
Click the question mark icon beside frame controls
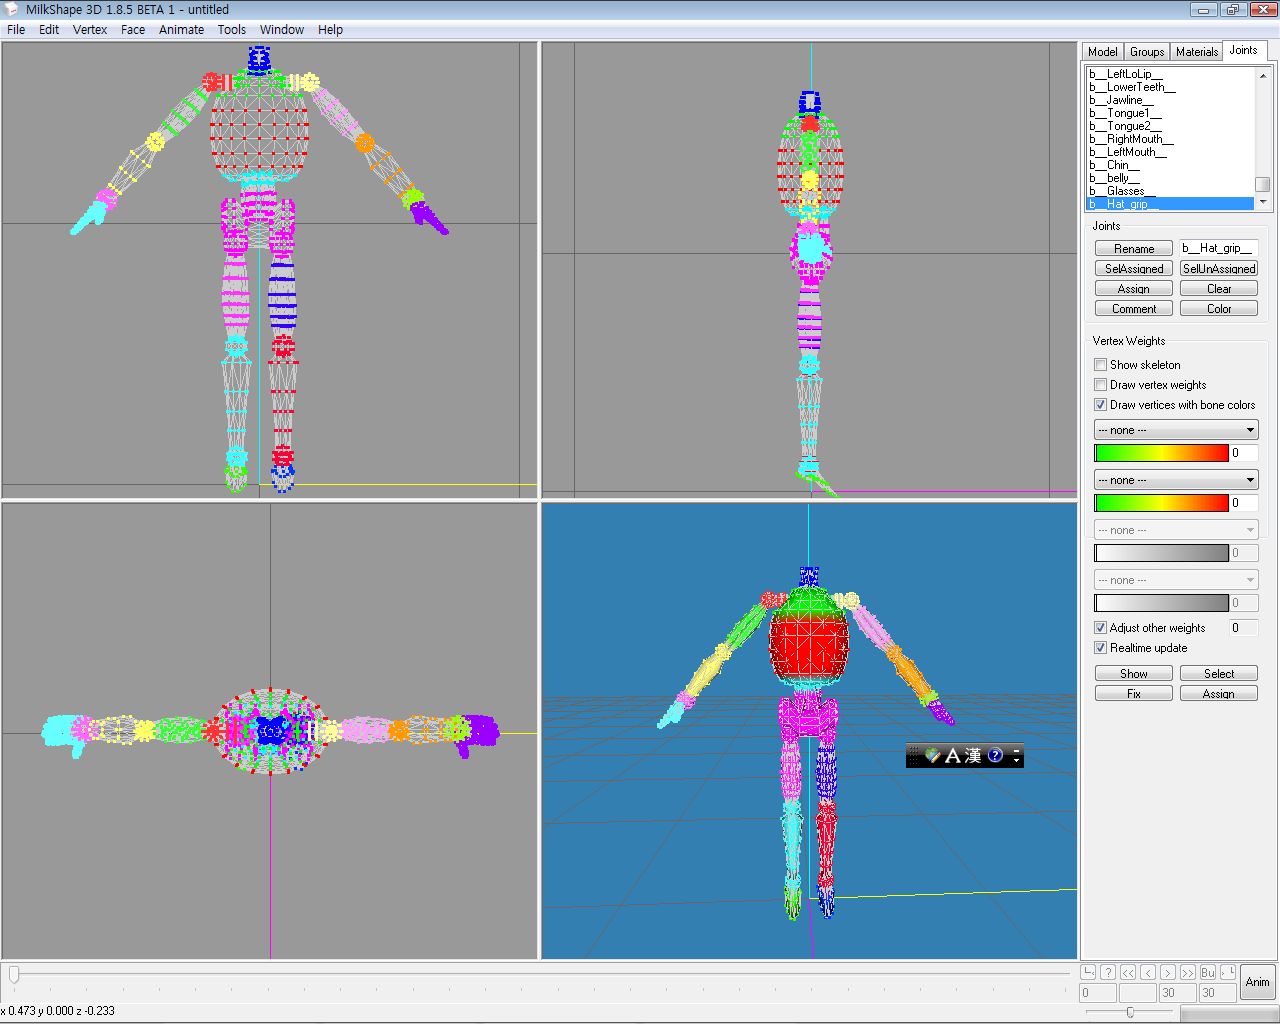pos(1108,972)
